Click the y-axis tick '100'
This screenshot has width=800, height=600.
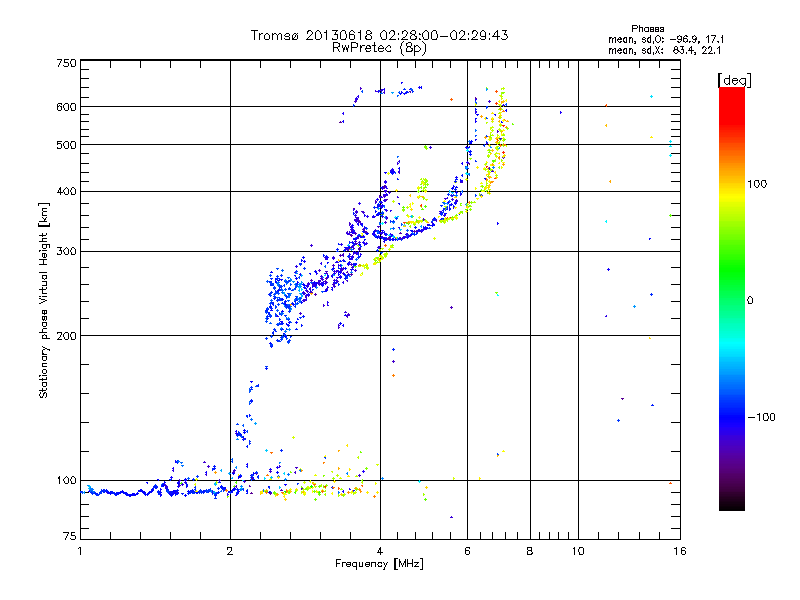tap(66, 480)
